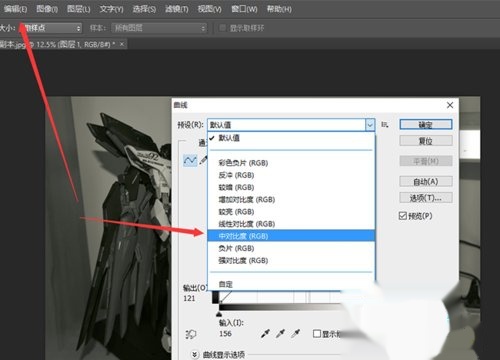Choose 强对比度 (RGB) preset
The width and height of the screenshot is (500, 360).
(291, 261)
